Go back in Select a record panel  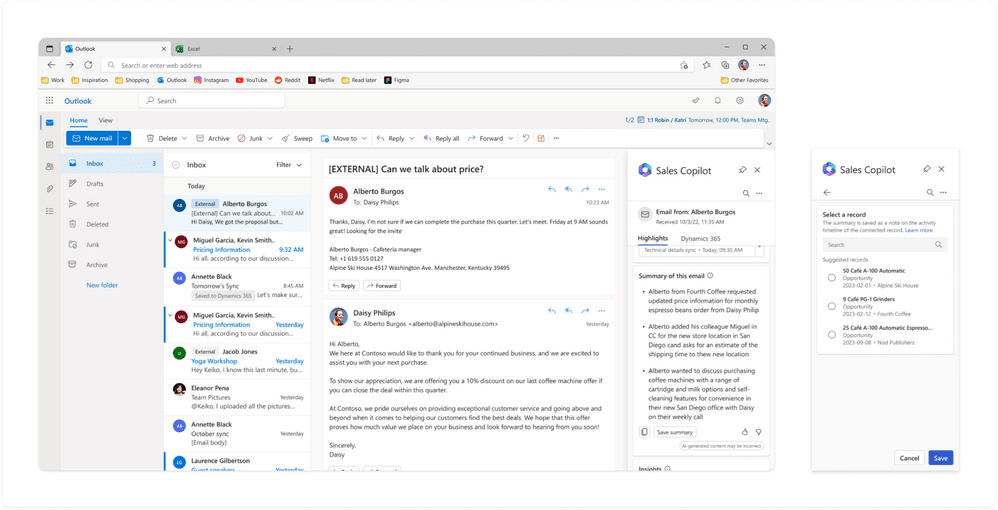(827, 192)
